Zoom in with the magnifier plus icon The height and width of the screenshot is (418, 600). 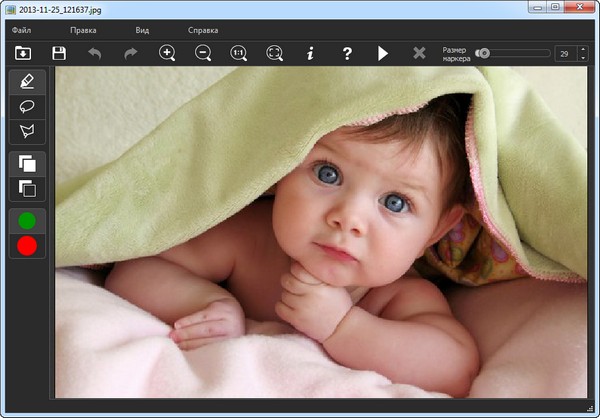point(167,53)
